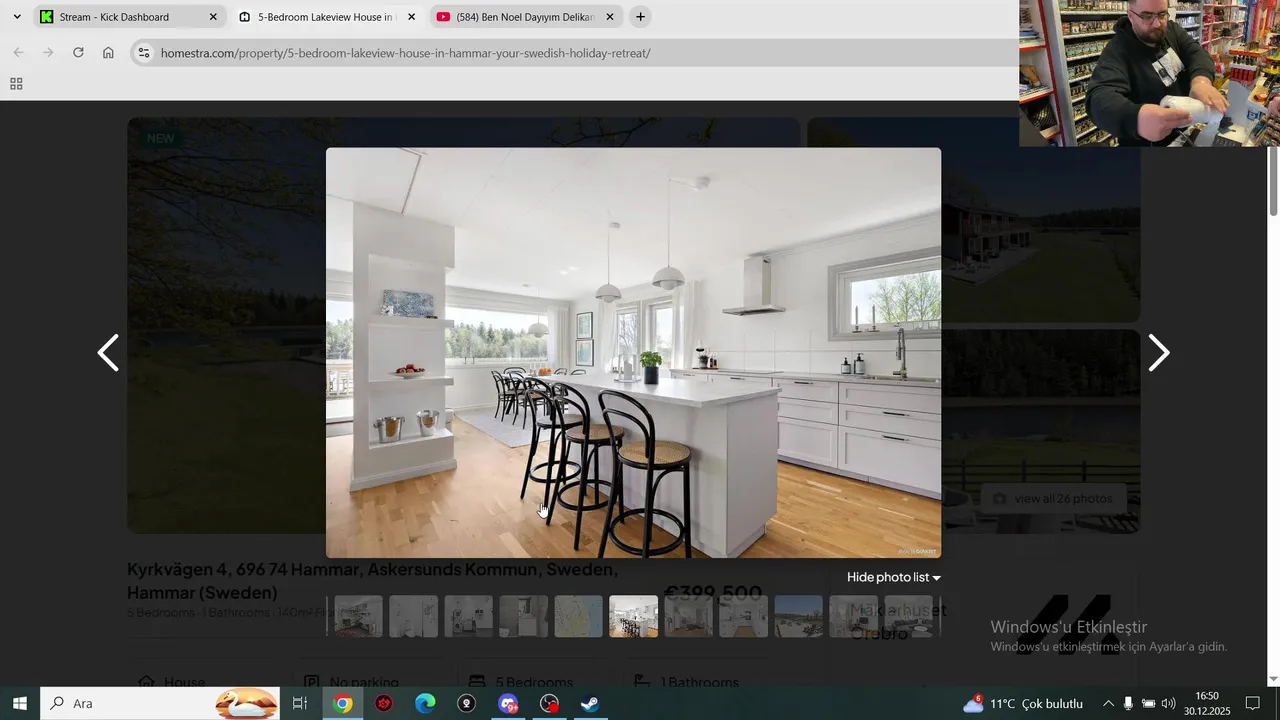Open the purple 9+ badge taskbar app
The image size is (1280, 720).
(x=508, y=703)
